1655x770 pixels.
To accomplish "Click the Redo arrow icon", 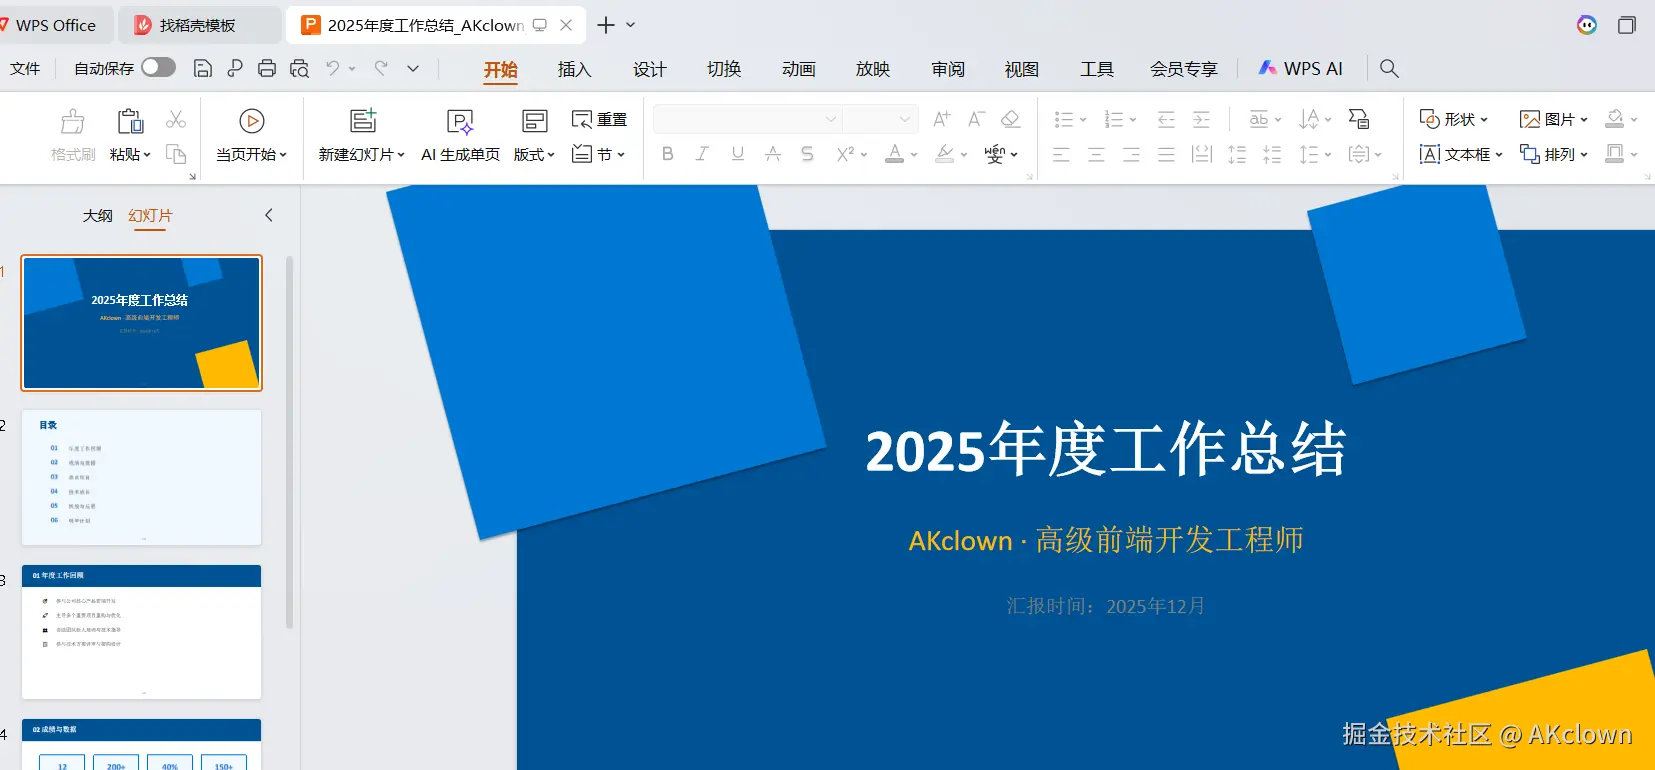I will 381,68.
